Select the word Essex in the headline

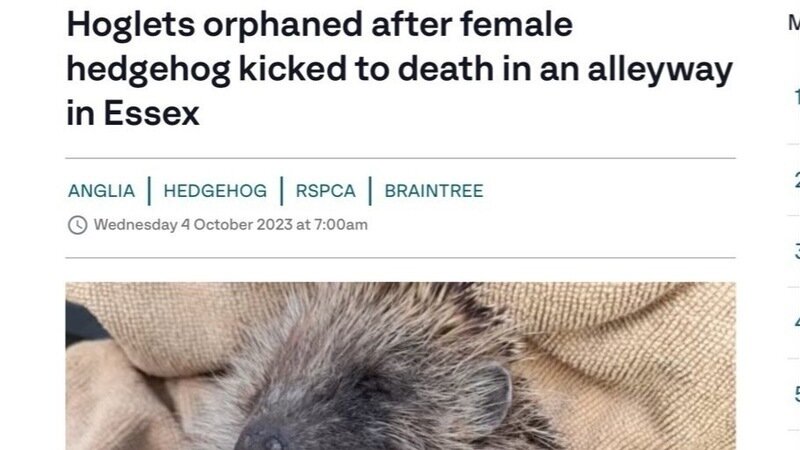[152, 113]
